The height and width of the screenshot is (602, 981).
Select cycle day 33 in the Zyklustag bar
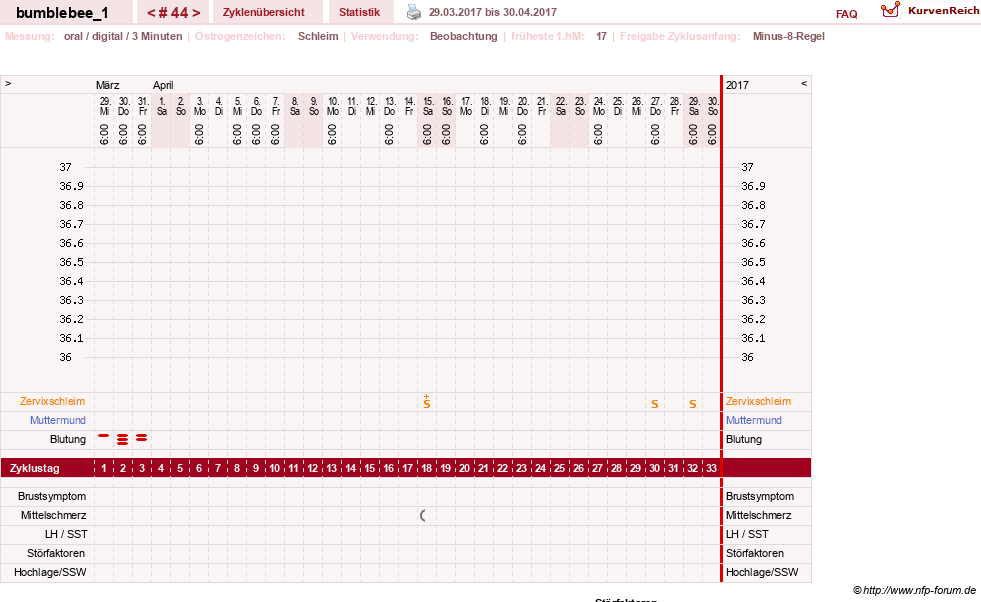click(711, 468)
